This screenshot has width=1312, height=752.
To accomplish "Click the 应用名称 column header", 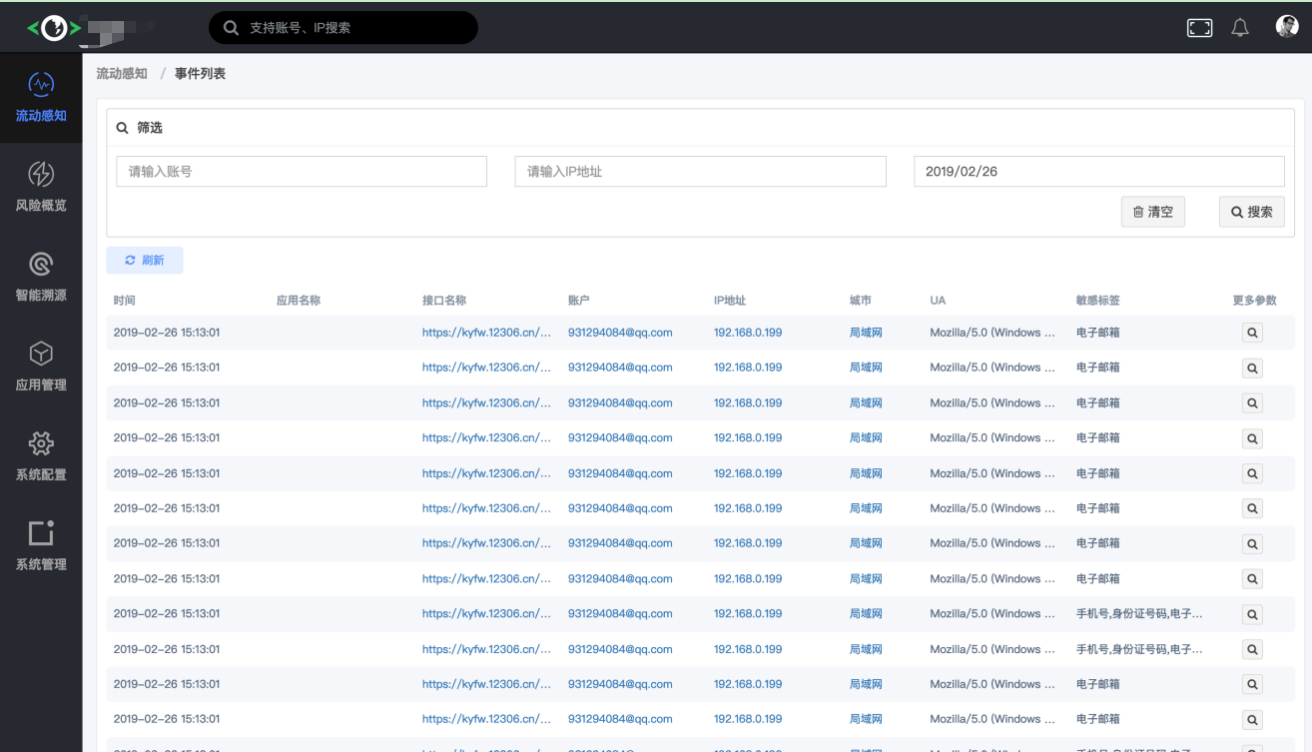I will pyautogui.click(x=298, y=300).
